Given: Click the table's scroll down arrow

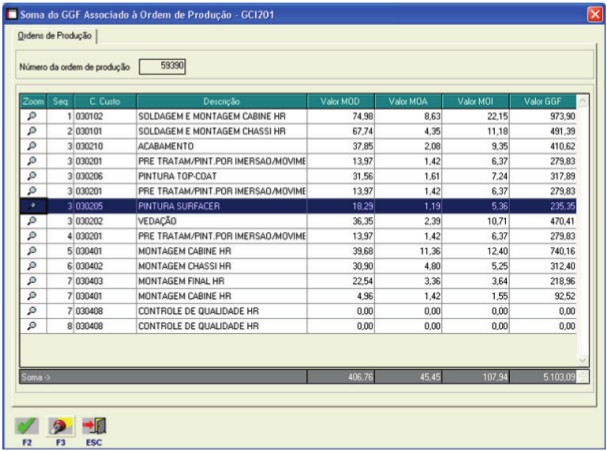Looking at the screenshot, I should (x=583, y=360).
